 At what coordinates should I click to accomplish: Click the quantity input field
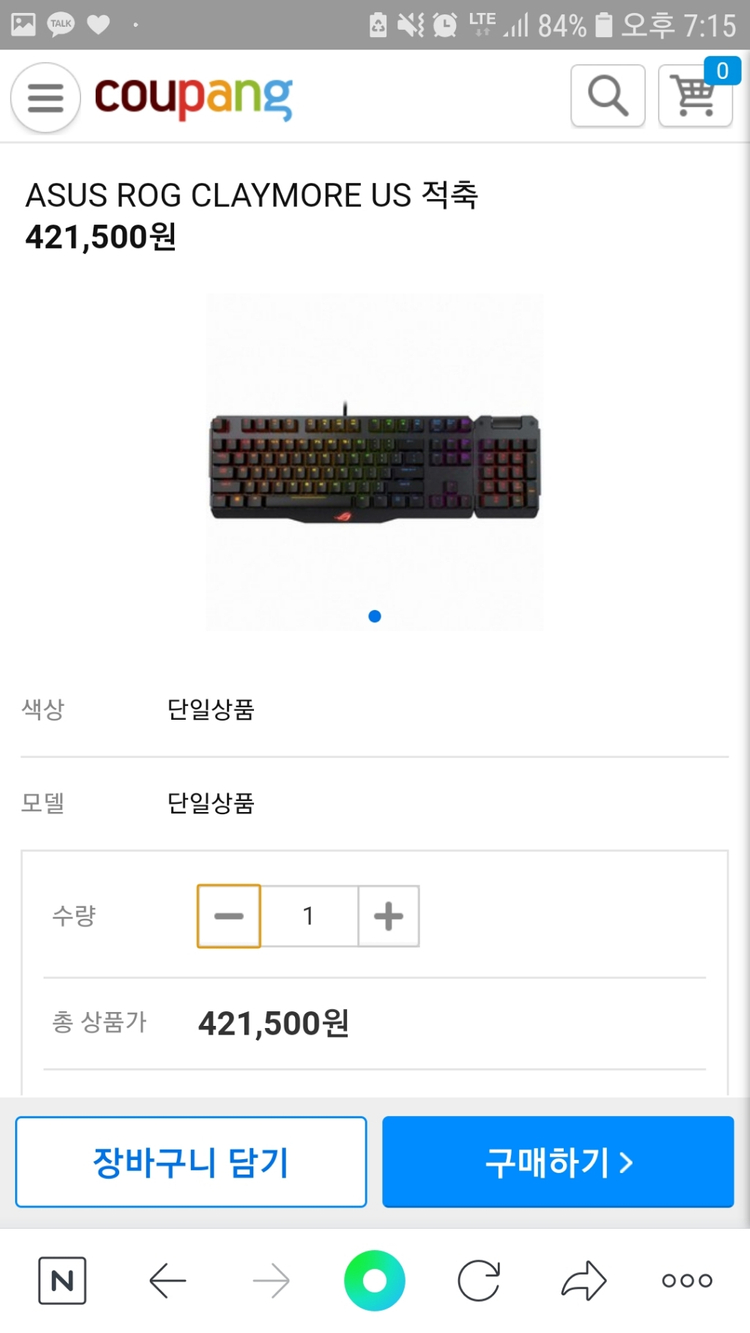coord(309,916)
